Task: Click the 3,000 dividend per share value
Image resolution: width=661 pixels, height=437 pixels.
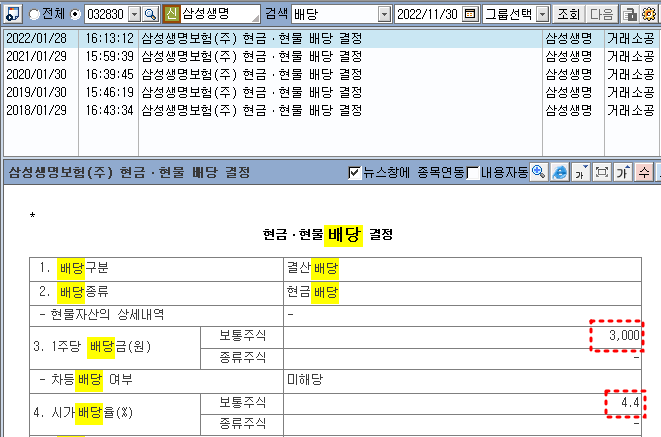Action: coord(624,335)
